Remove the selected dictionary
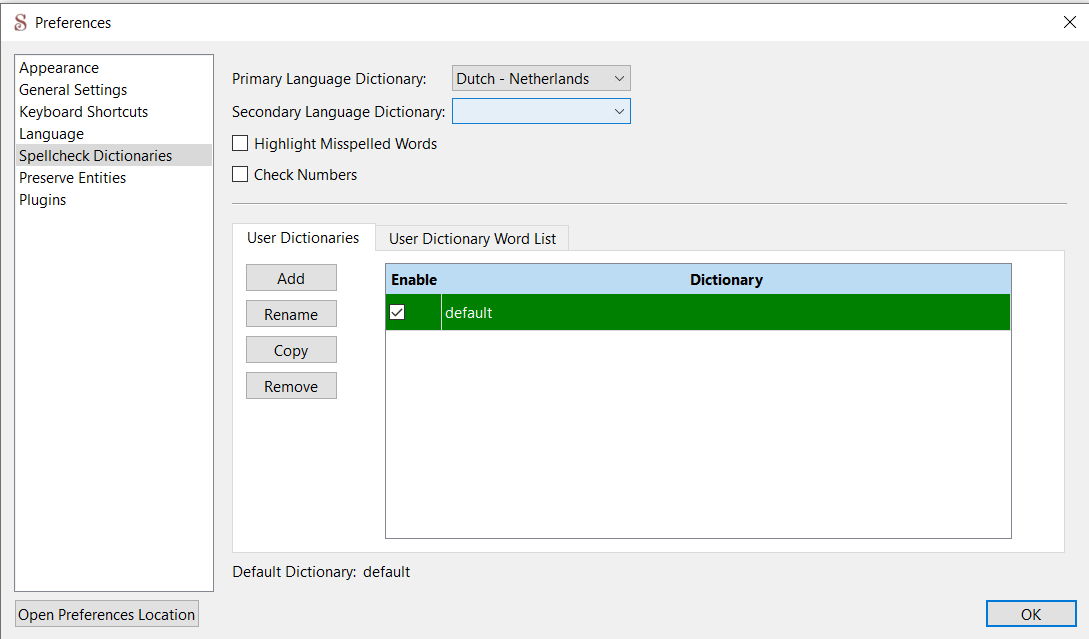 (291, 387)
